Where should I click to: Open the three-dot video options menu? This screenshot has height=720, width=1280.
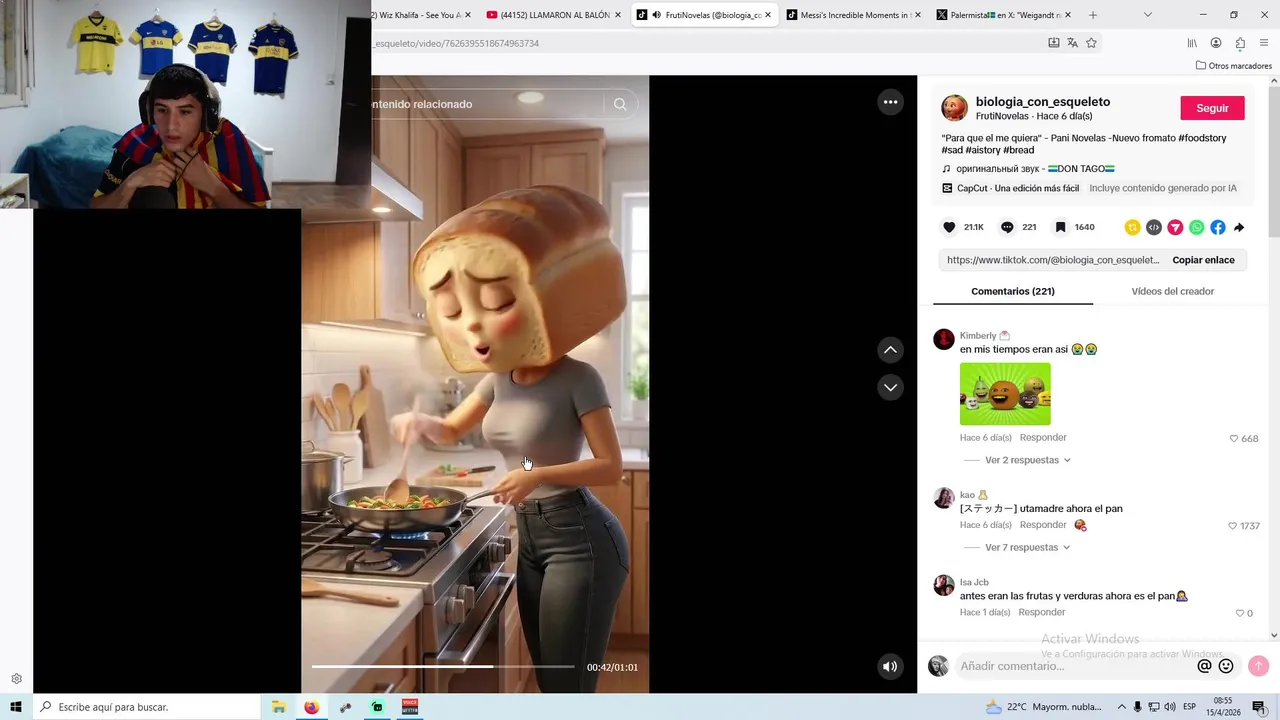[x=890, y=102]
